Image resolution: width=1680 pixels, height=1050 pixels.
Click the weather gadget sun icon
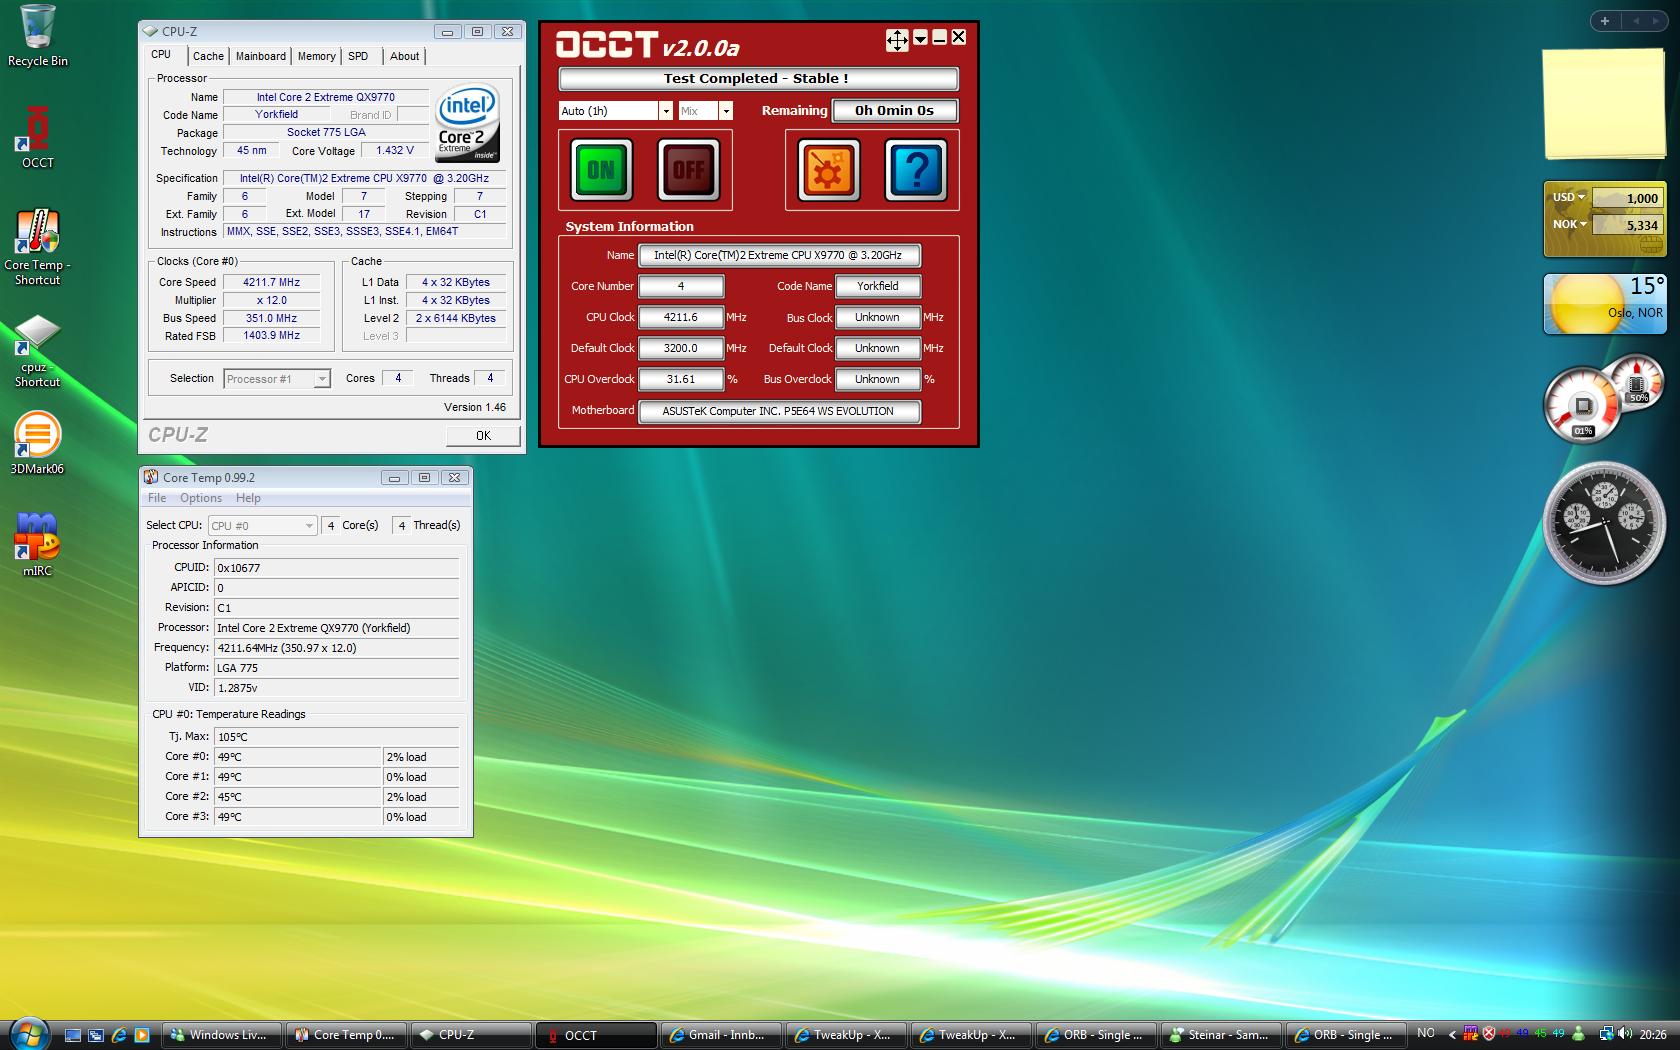click(x=1585, y=305)
